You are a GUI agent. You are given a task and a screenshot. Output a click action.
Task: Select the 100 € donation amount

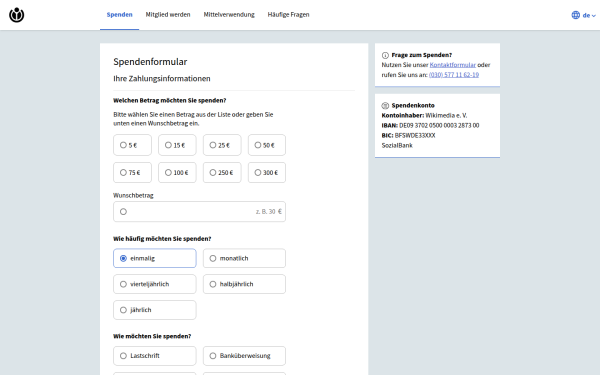[x=177, y=173]
